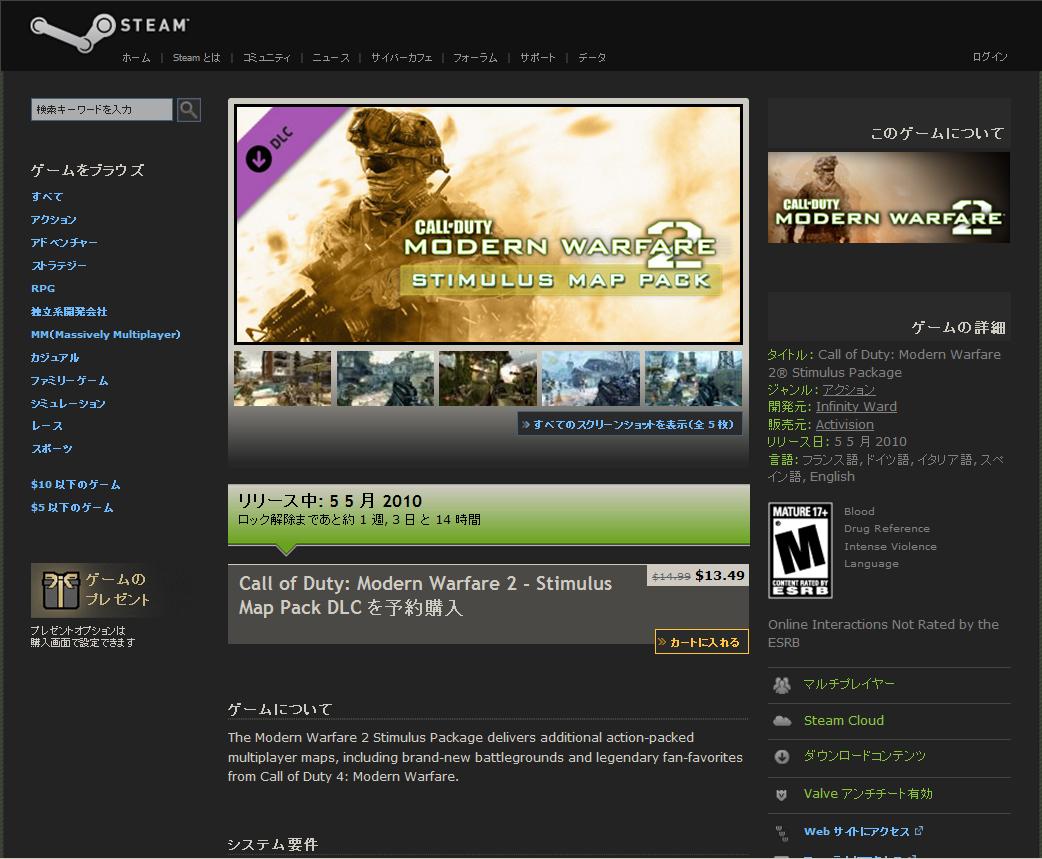The image size is (1042, 859).
Task: Click the gift box icon
Action: coord(60,589)
